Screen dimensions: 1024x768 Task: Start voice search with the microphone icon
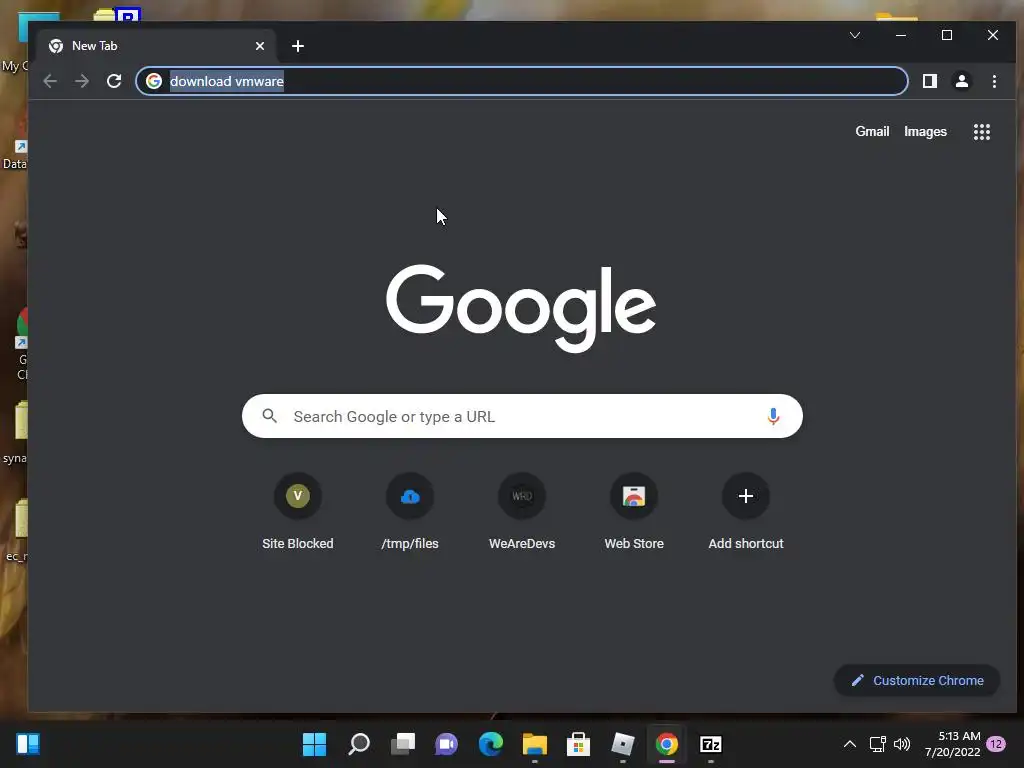point(773,416)
